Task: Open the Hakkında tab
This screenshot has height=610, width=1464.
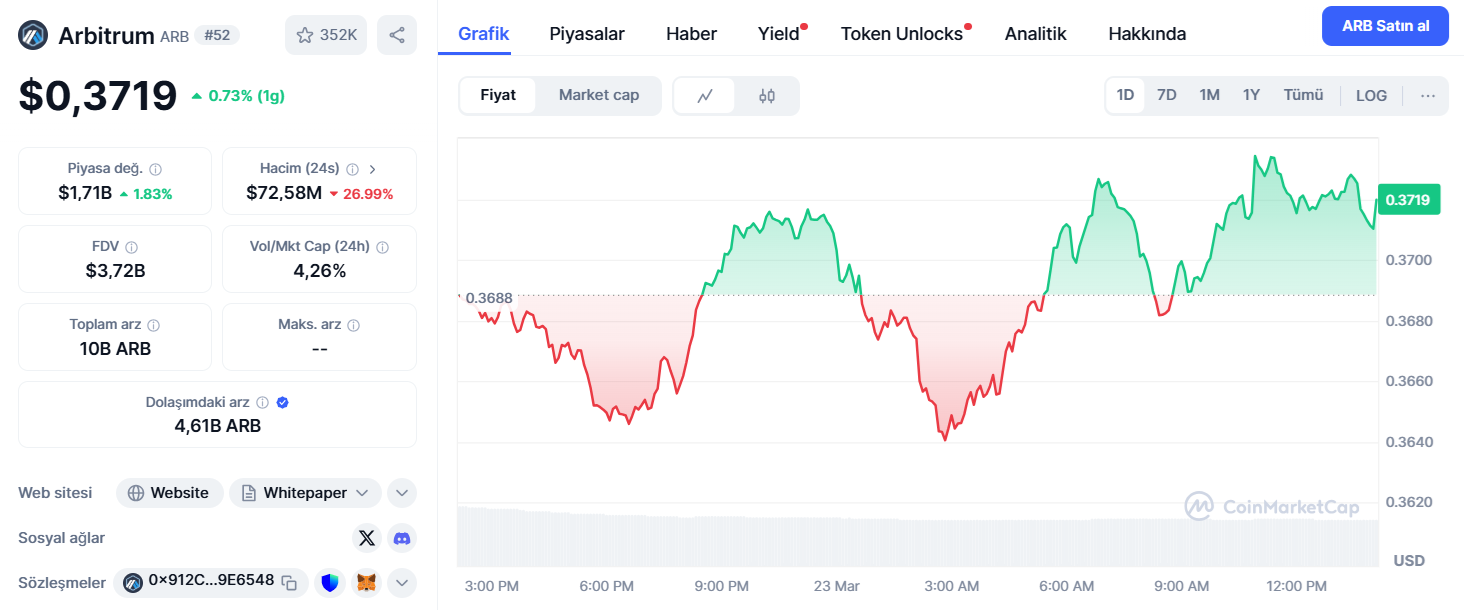Action: pos(1148,34)
